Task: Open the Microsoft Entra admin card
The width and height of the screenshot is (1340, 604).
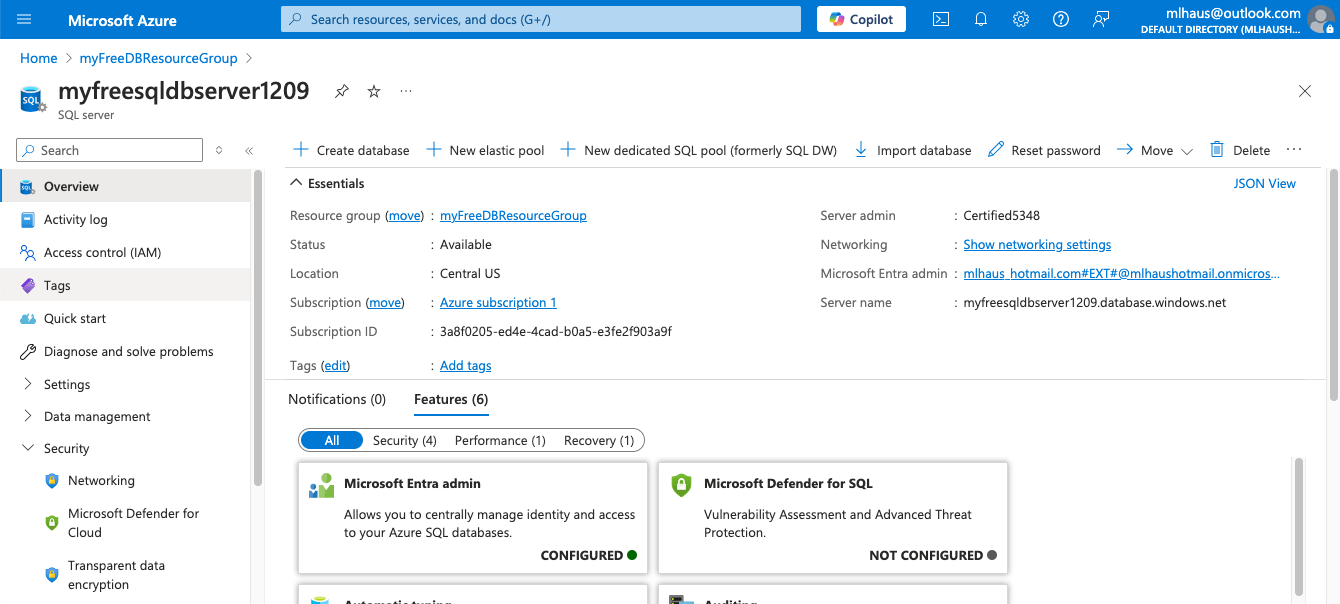Action: [x=473, y=516]
